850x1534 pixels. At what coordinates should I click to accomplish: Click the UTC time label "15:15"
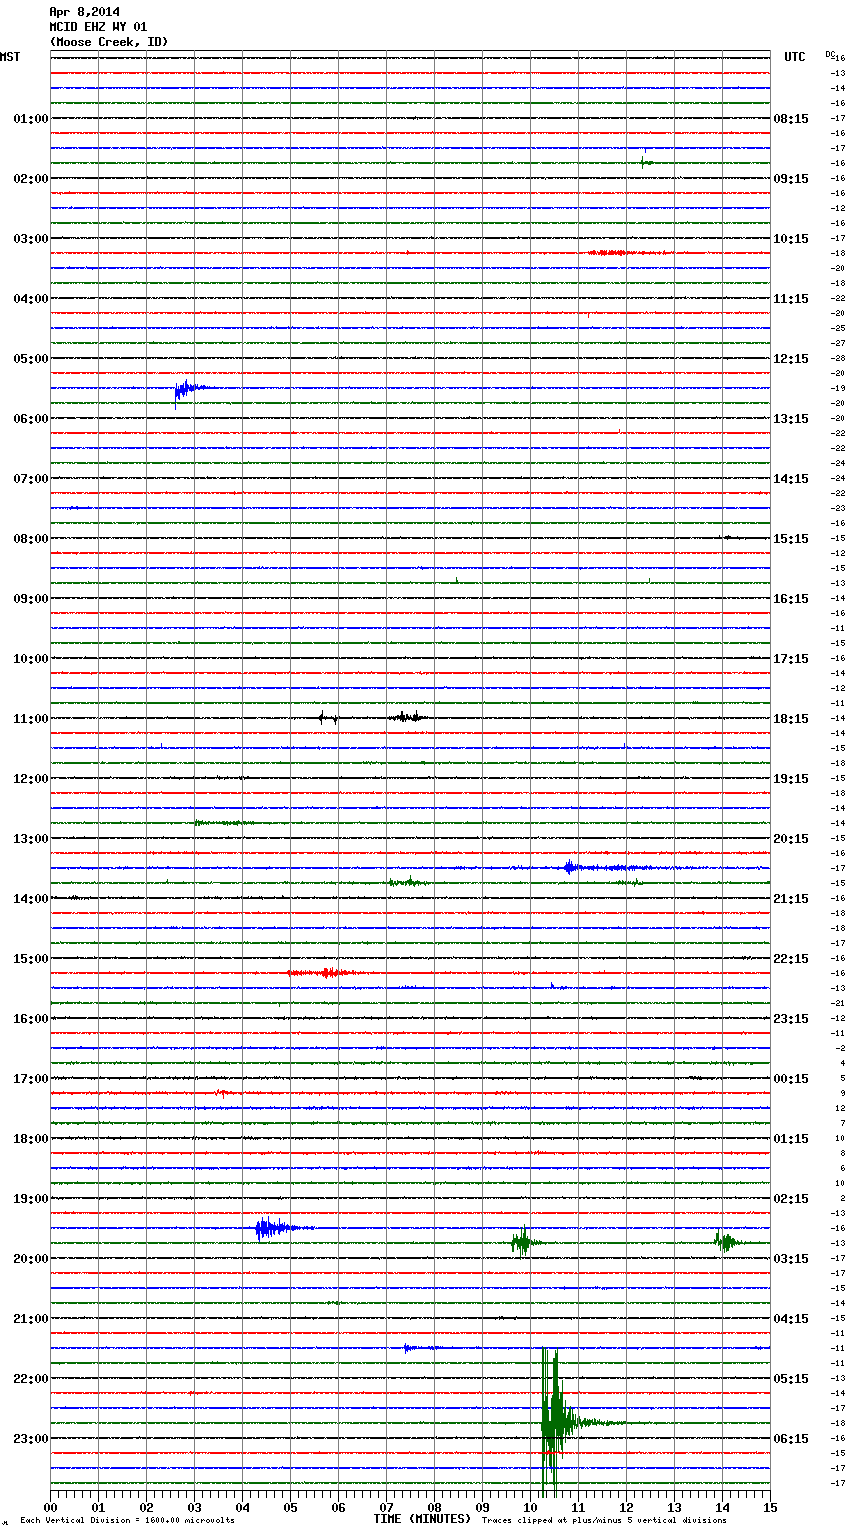tap(791, 539)
